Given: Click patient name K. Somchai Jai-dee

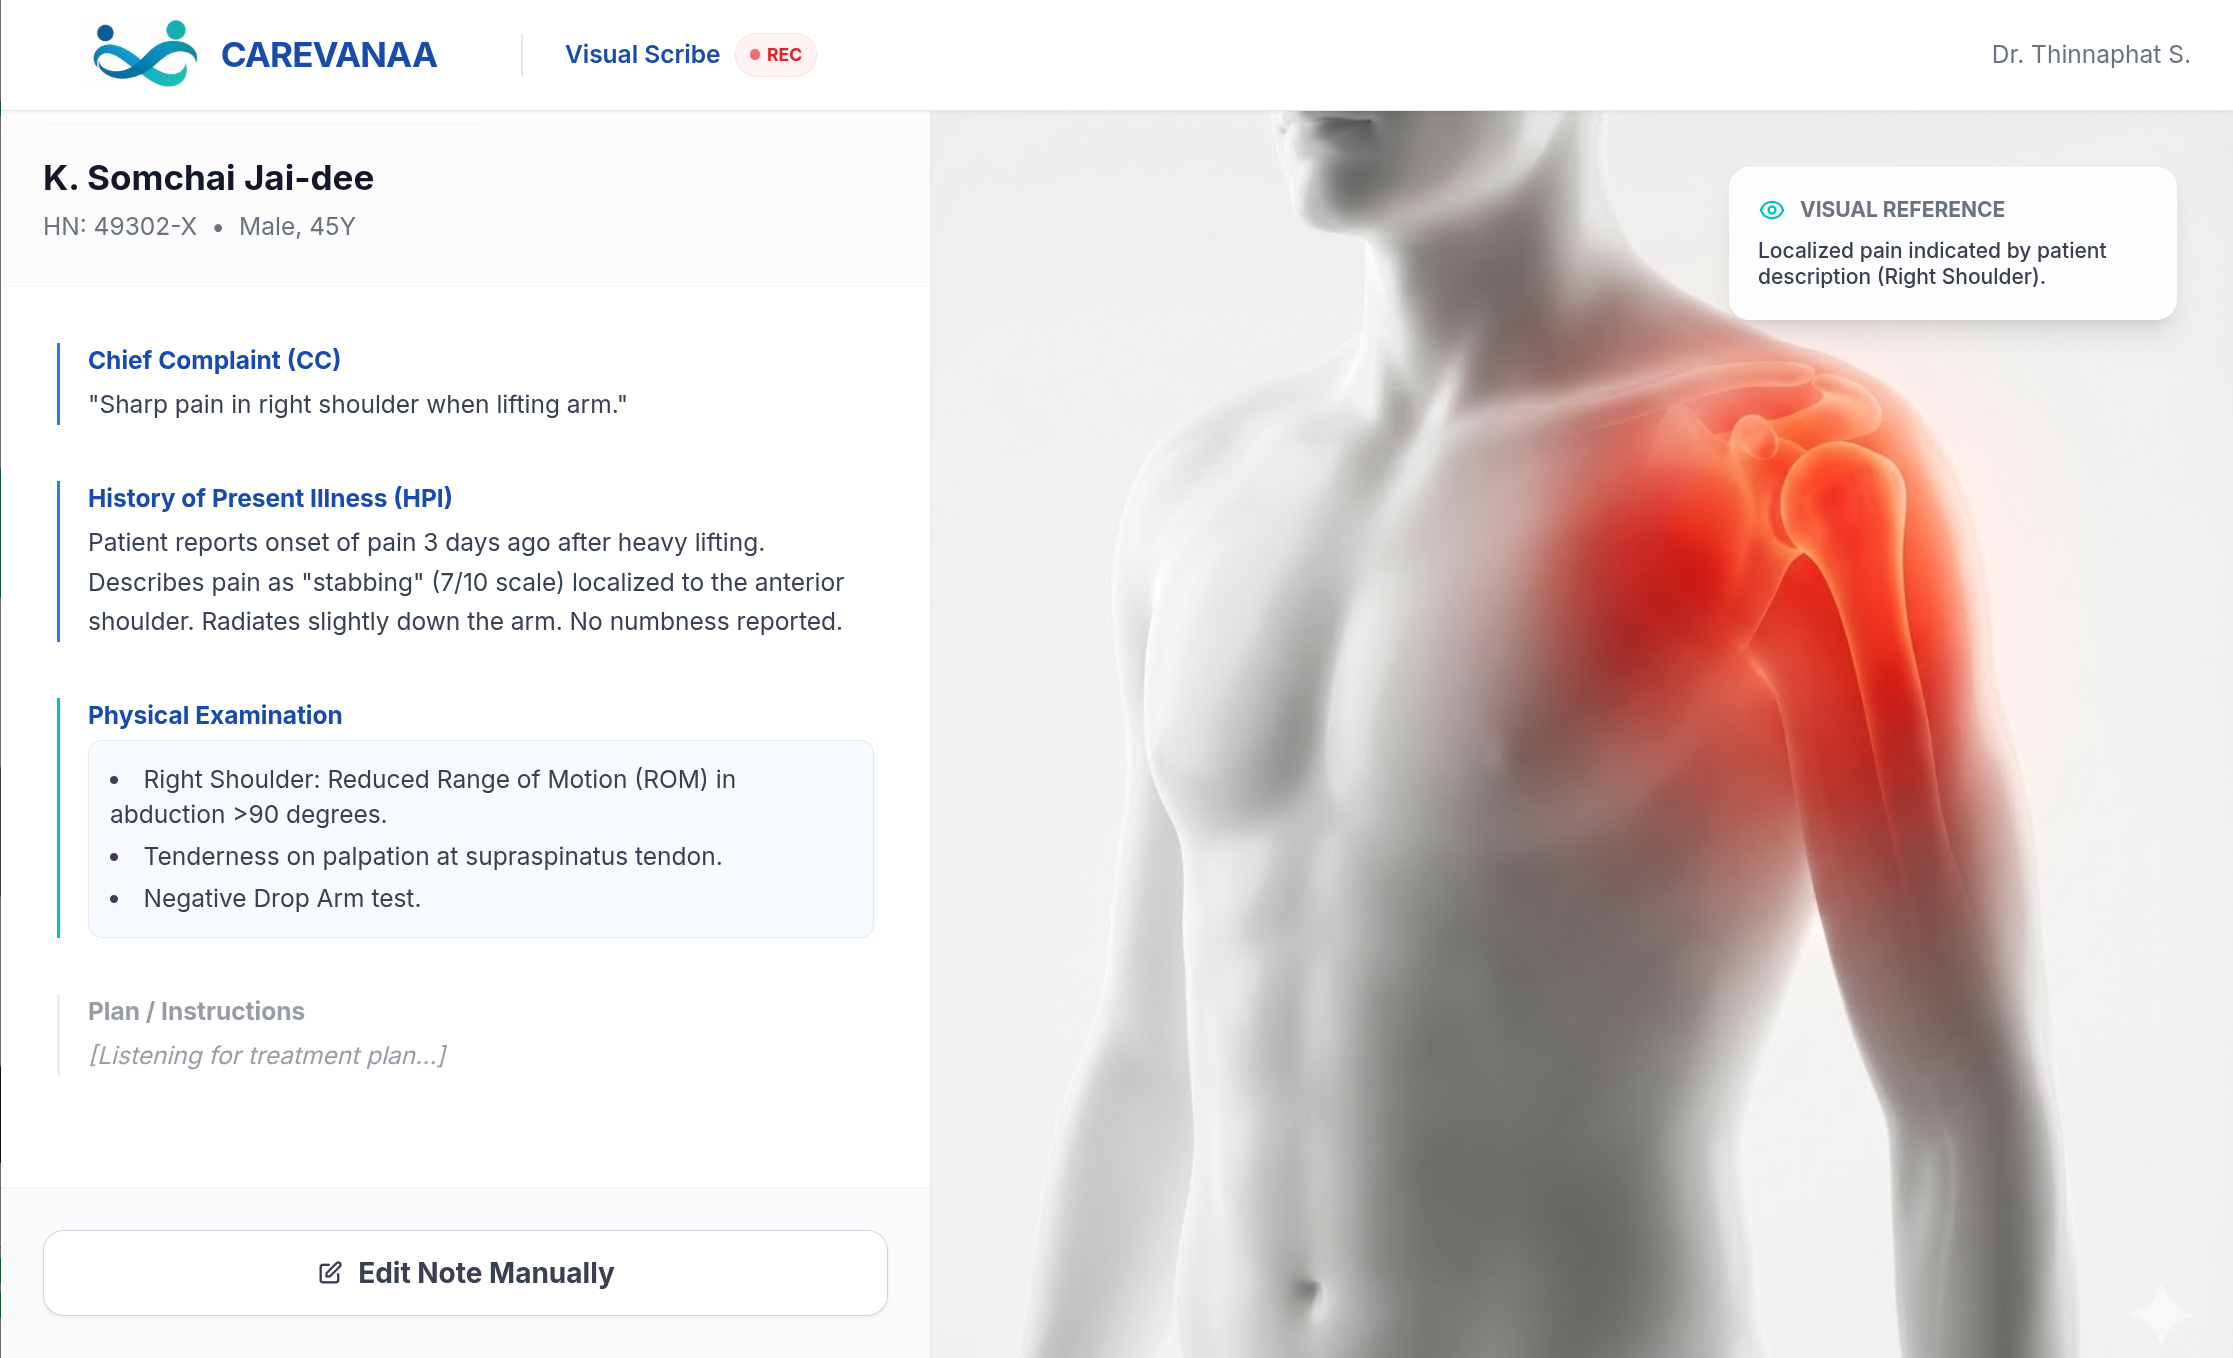Looking at the screenshot, I should click(208, 178).
